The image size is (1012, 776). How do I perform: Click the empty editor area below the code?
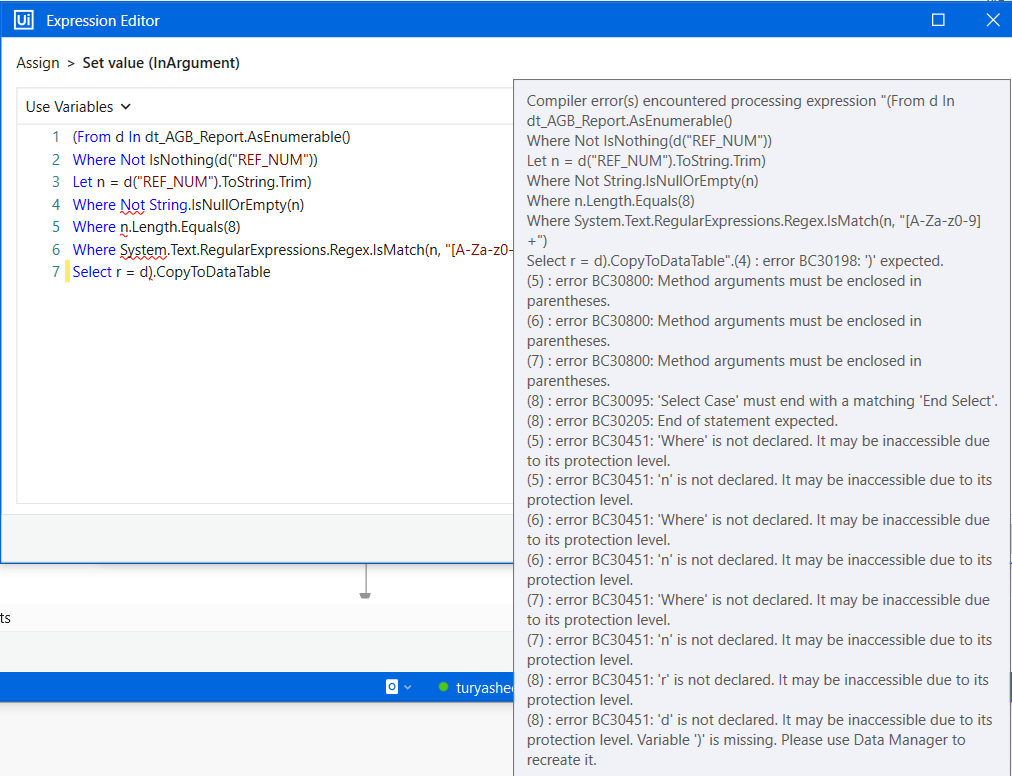pyautogui.click(x=265, y=394)
